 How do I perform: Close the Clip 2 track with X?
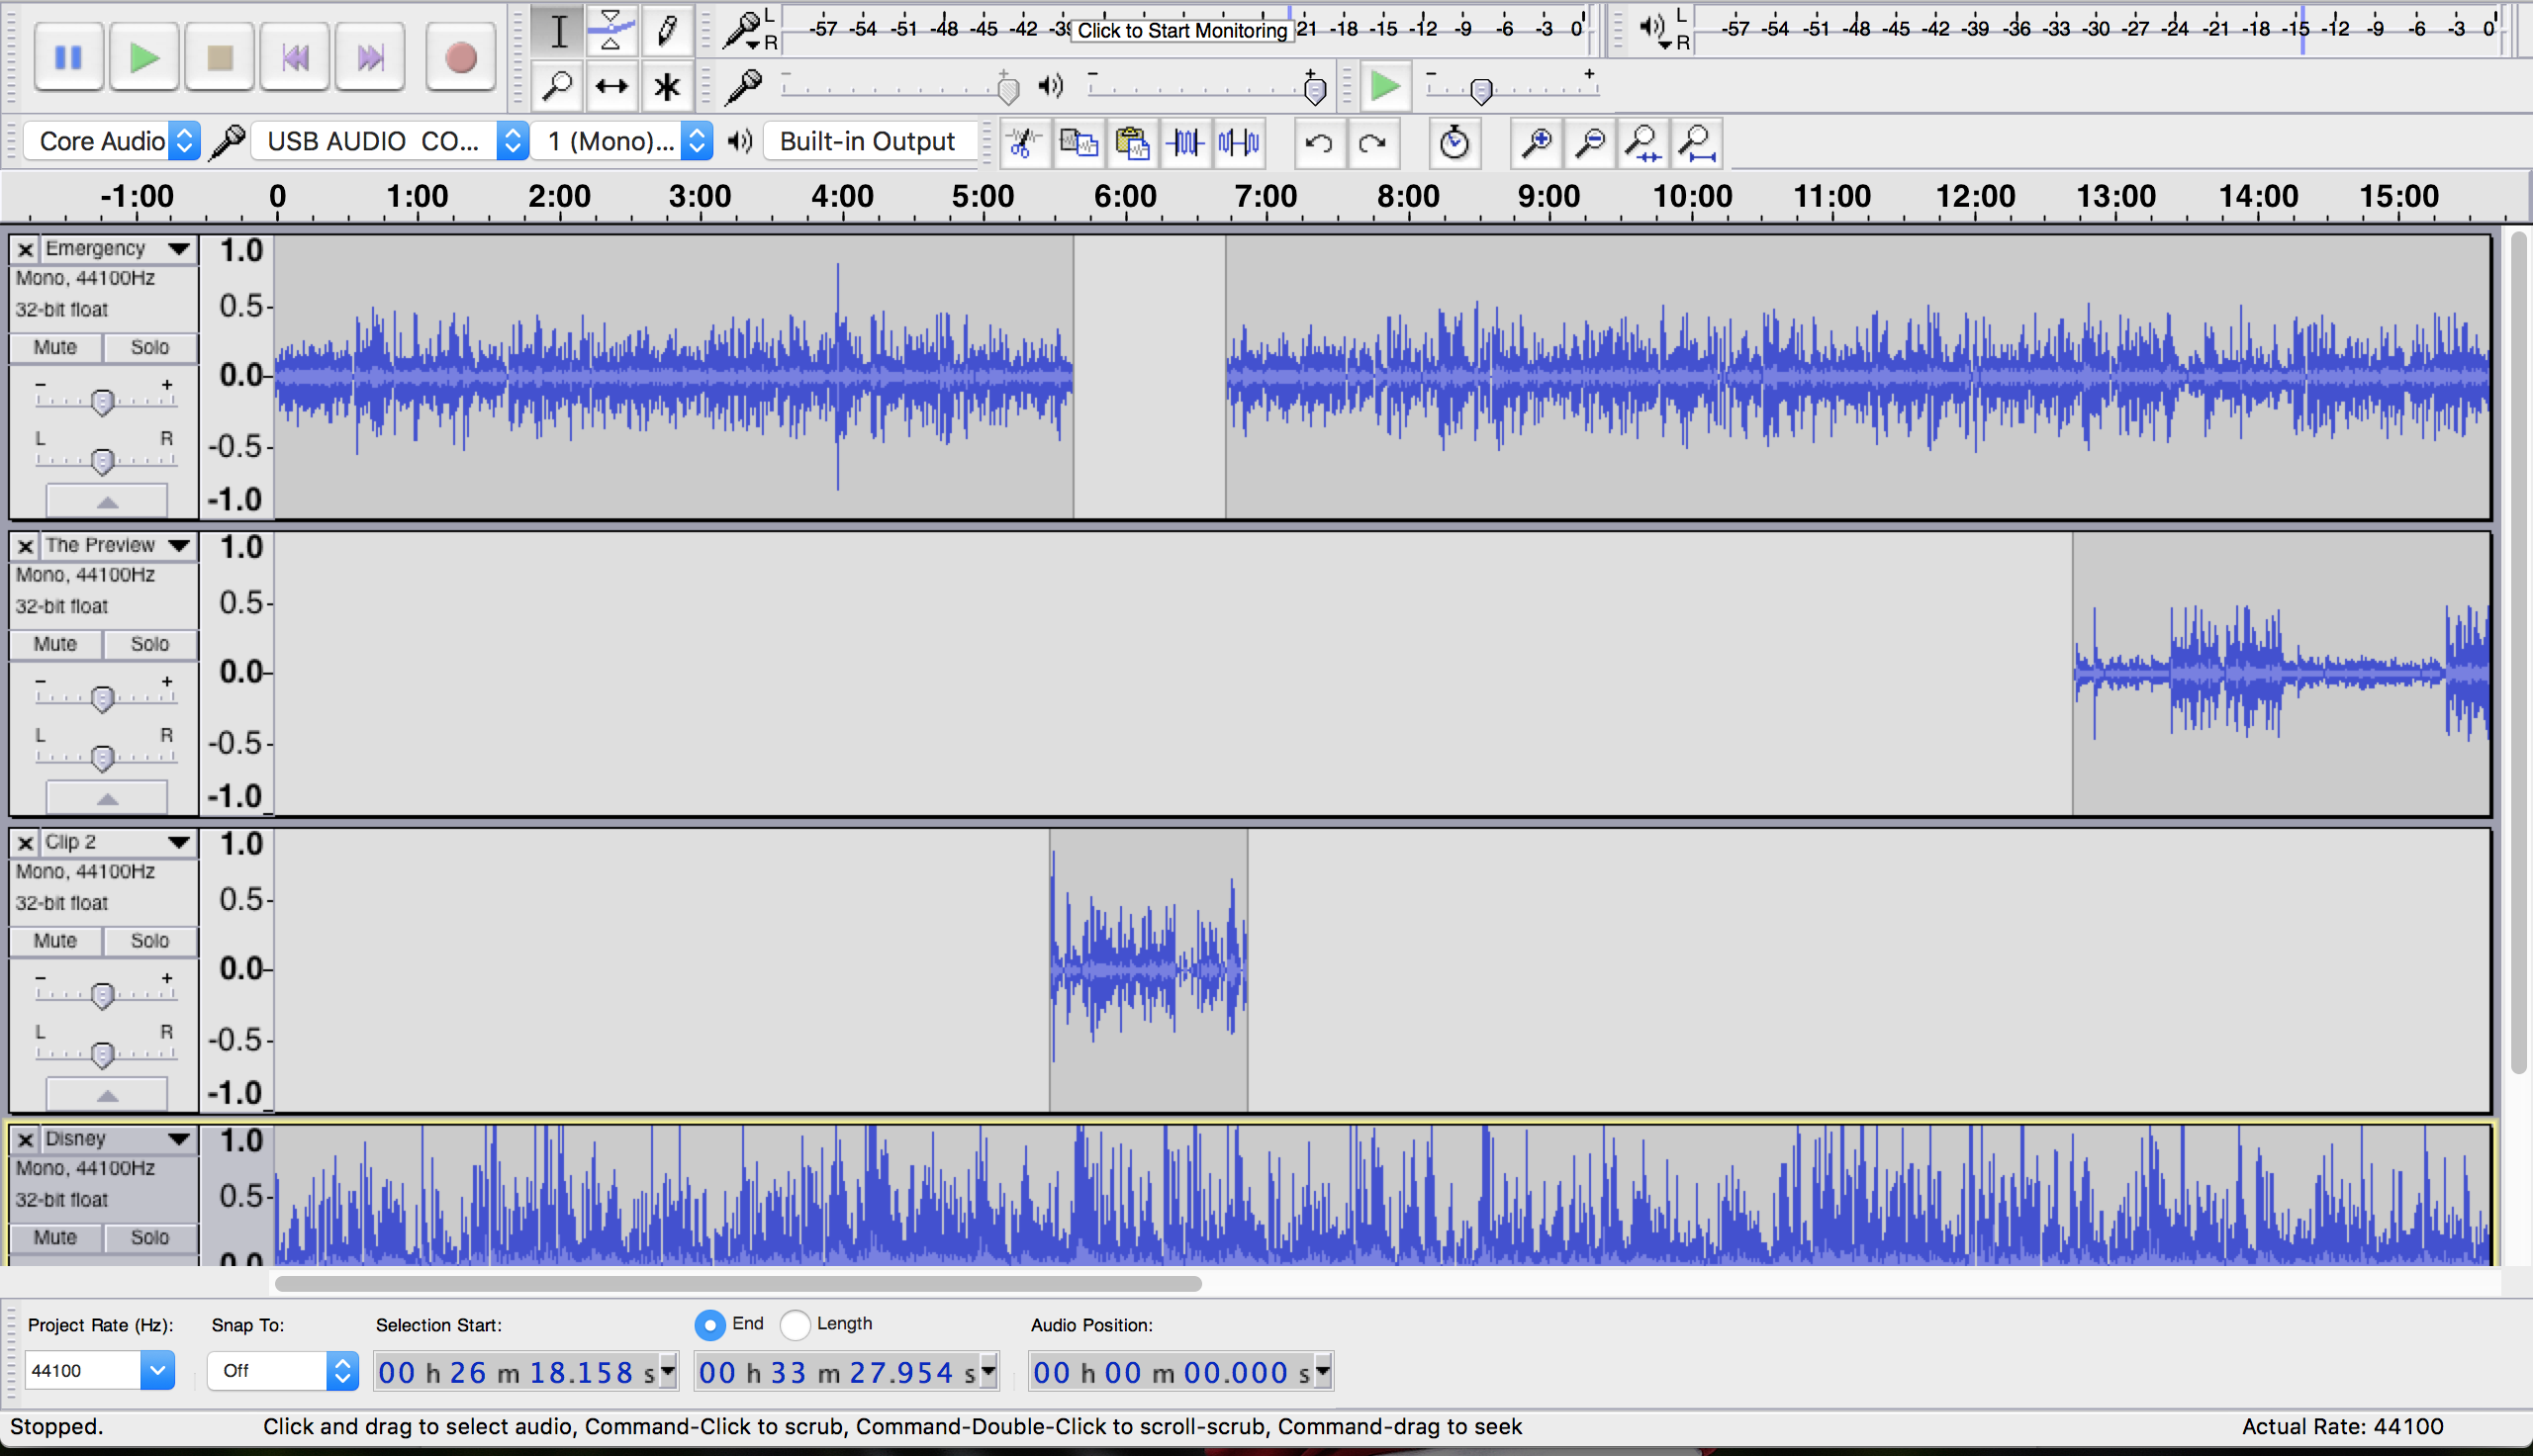coord(26,843)
